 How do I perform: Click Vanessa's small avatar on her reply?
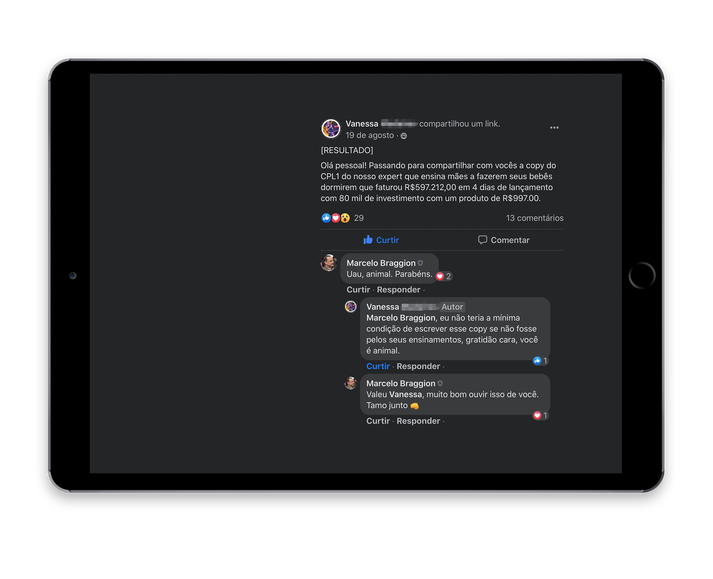(350, 307)
